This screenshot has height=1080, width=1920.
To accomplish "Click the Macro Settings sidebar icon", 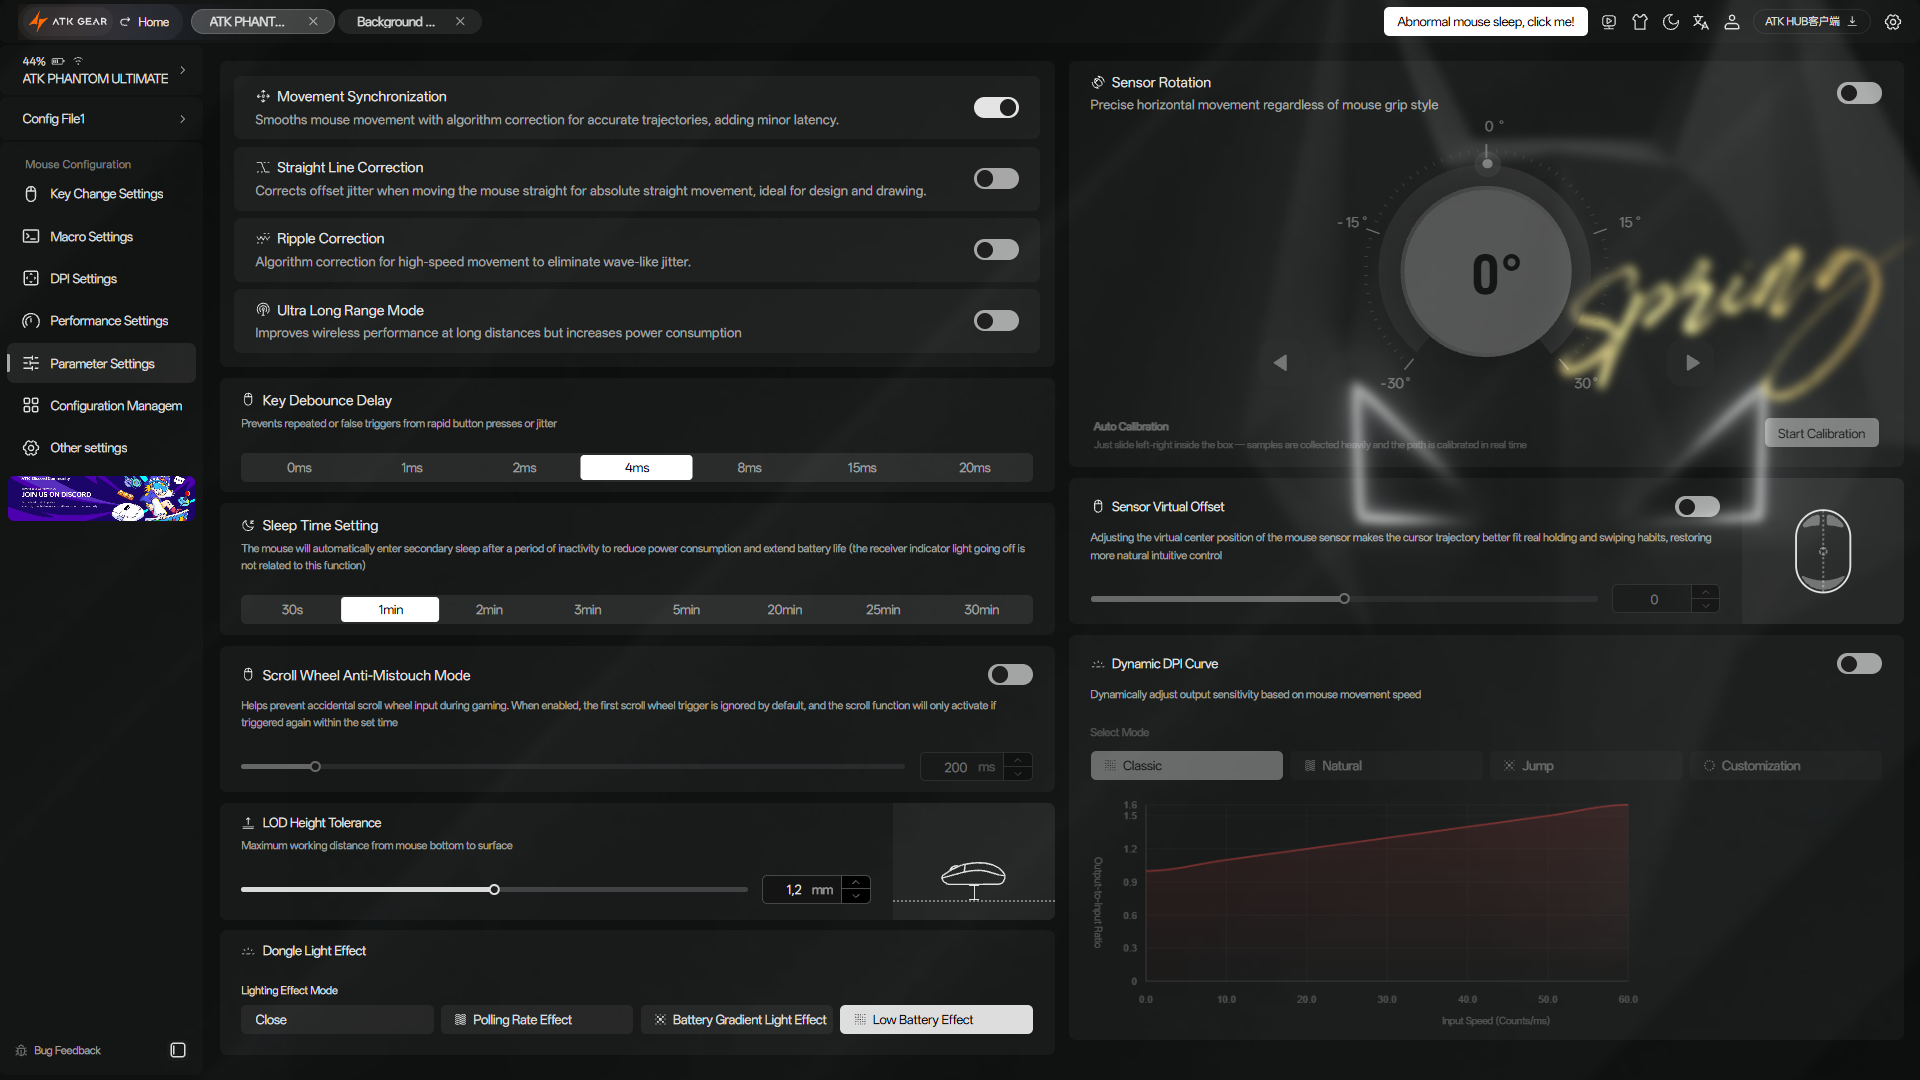I will pyautogui.click(x=31, y=237).
